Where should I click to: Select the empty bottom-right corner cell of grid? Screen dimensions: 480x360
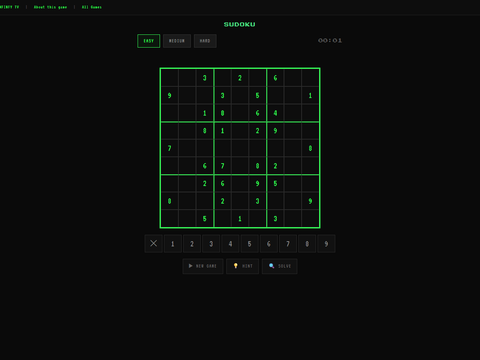tap(310, 219)
